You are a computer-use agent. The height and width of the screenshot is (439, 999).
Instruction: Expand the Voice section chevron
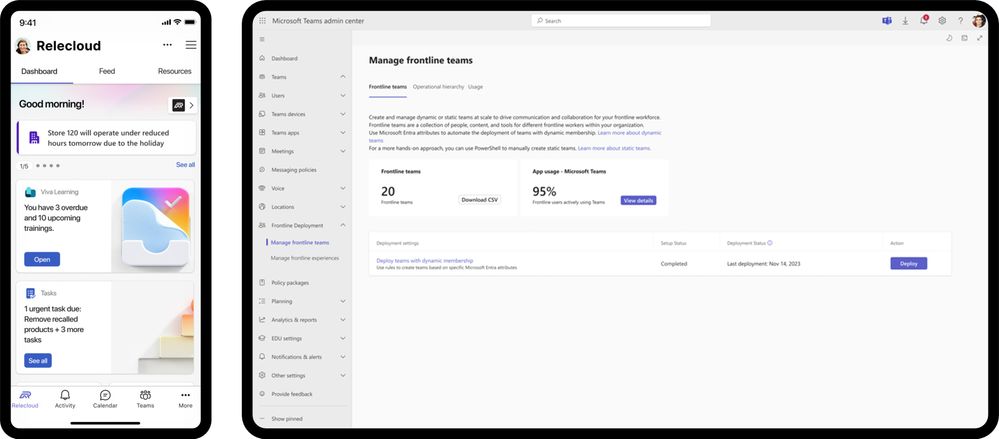(343, 189)
